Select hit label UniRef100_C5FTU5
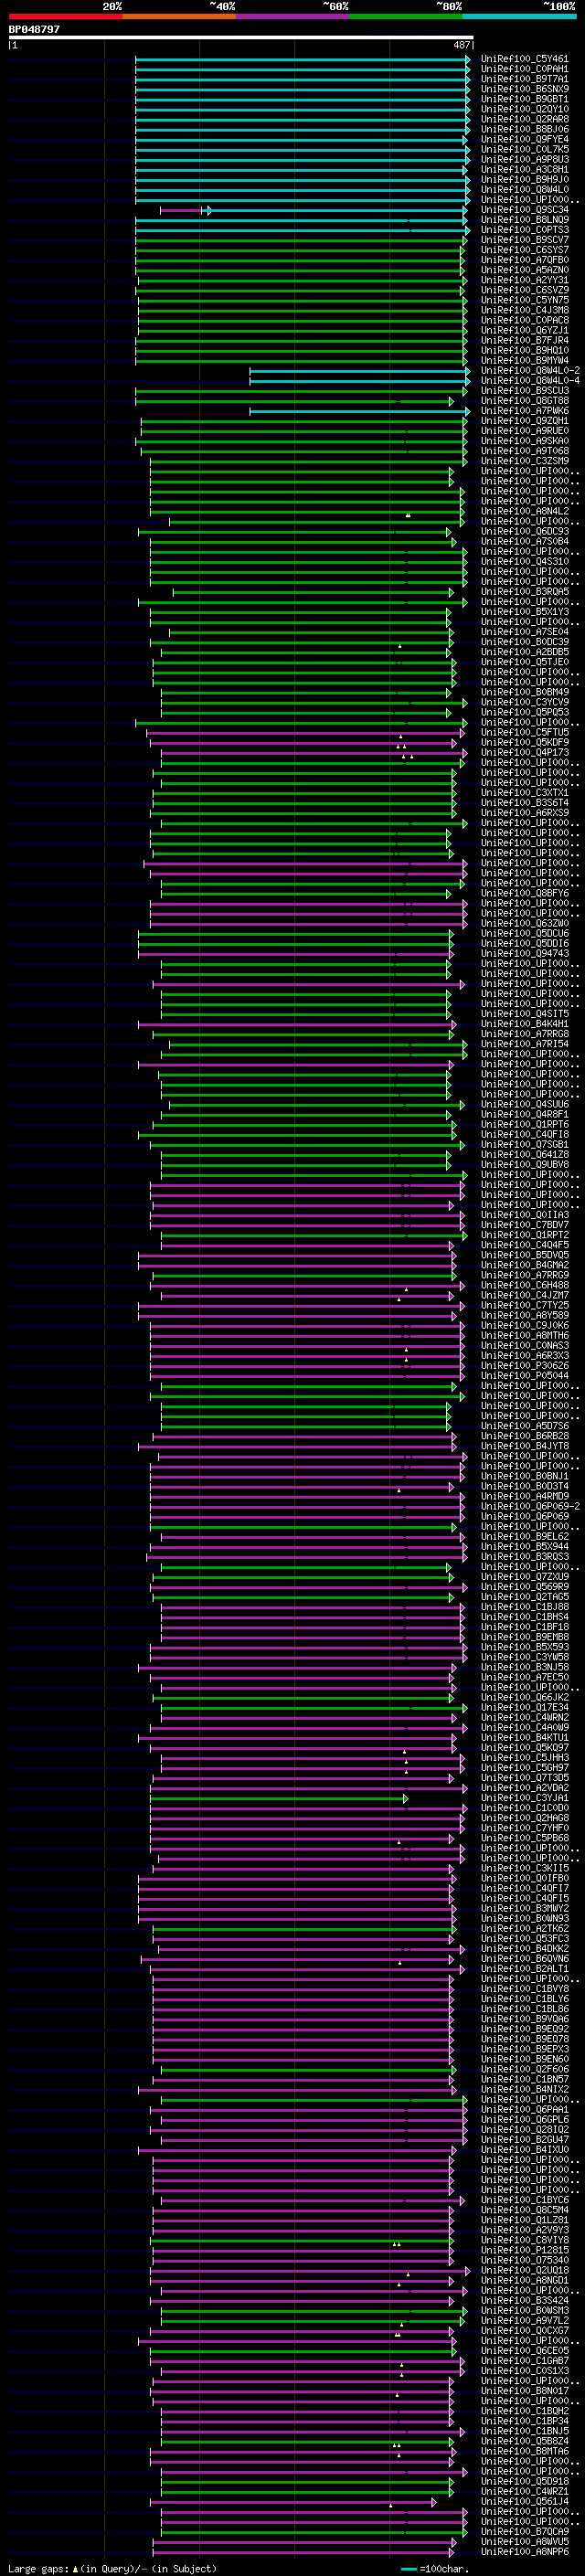The width and height of the screenshot is (585, 2576). pos(525,732)
